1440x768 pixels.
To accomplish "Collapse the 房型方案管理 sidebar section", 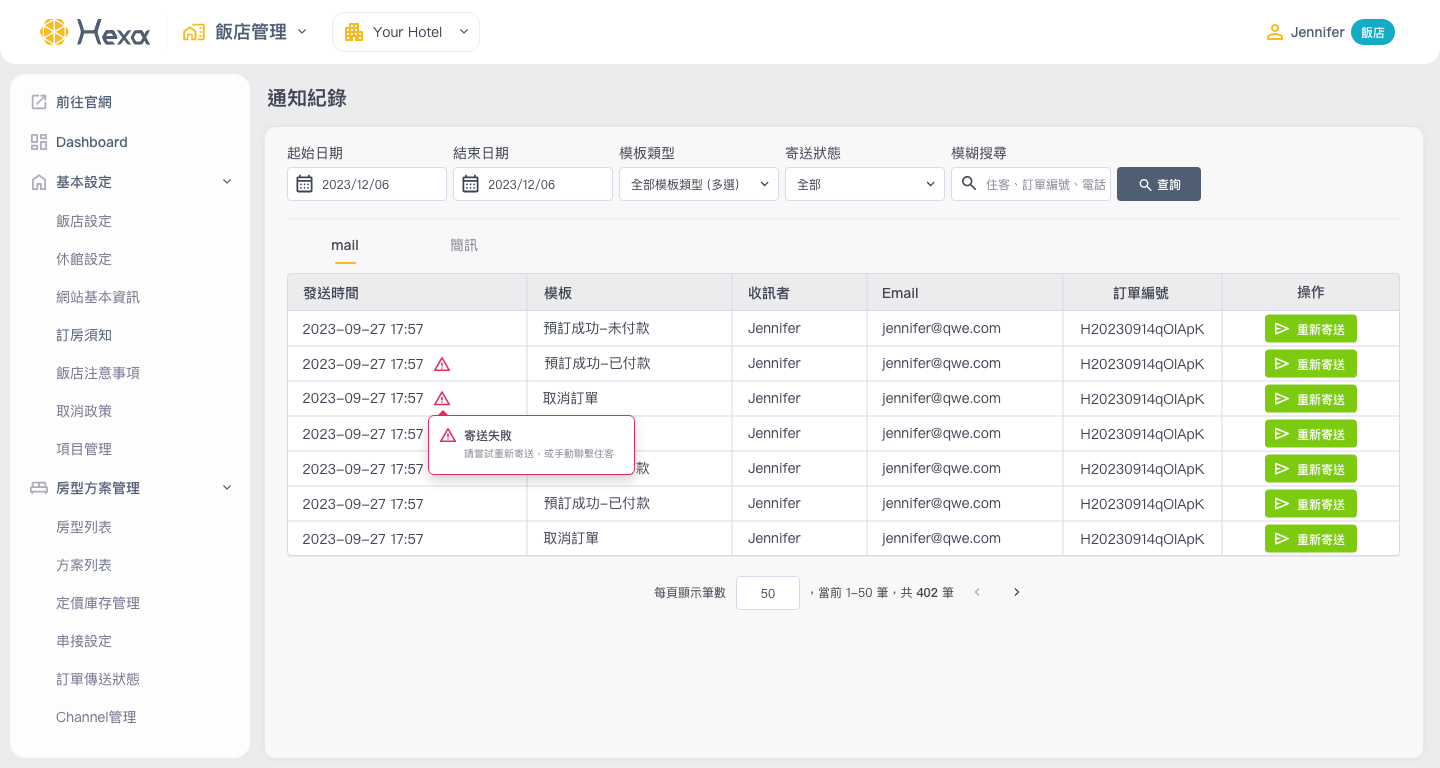I will click(227, 488).
